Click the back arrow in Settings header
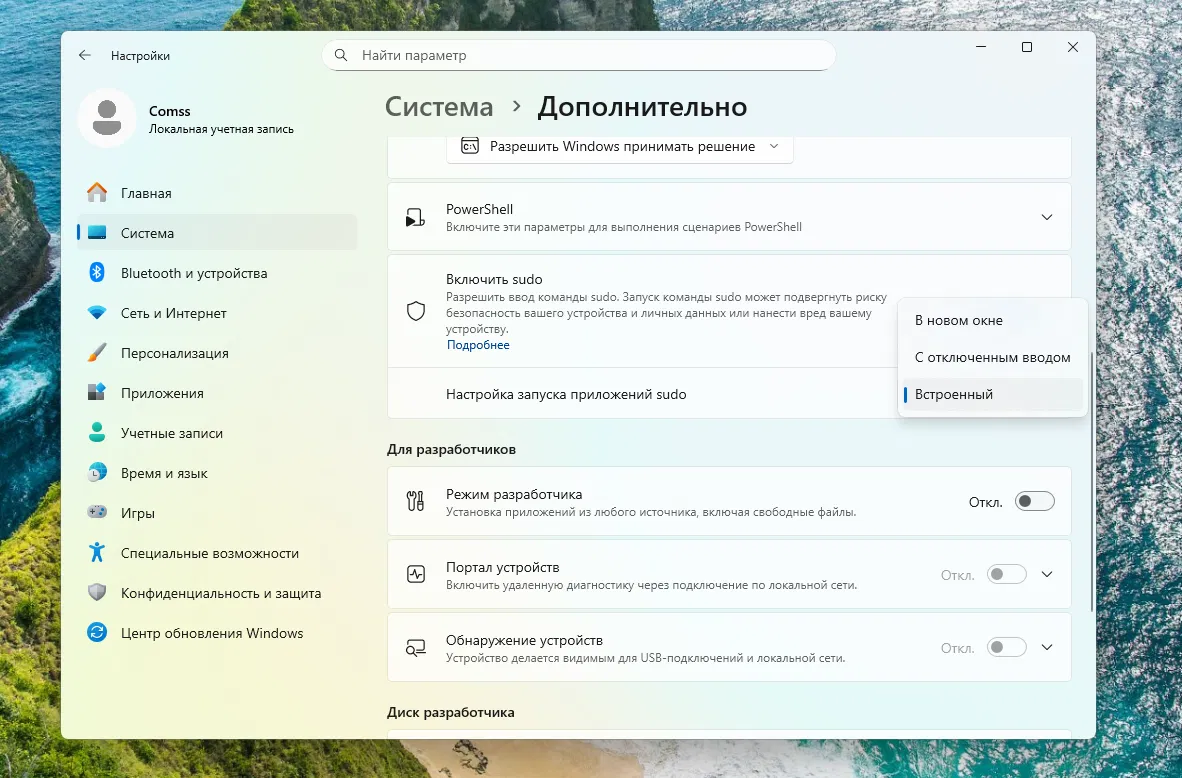Image resolution: width=1182 pixels, height=778 pixels. click(x=84, y=55)
